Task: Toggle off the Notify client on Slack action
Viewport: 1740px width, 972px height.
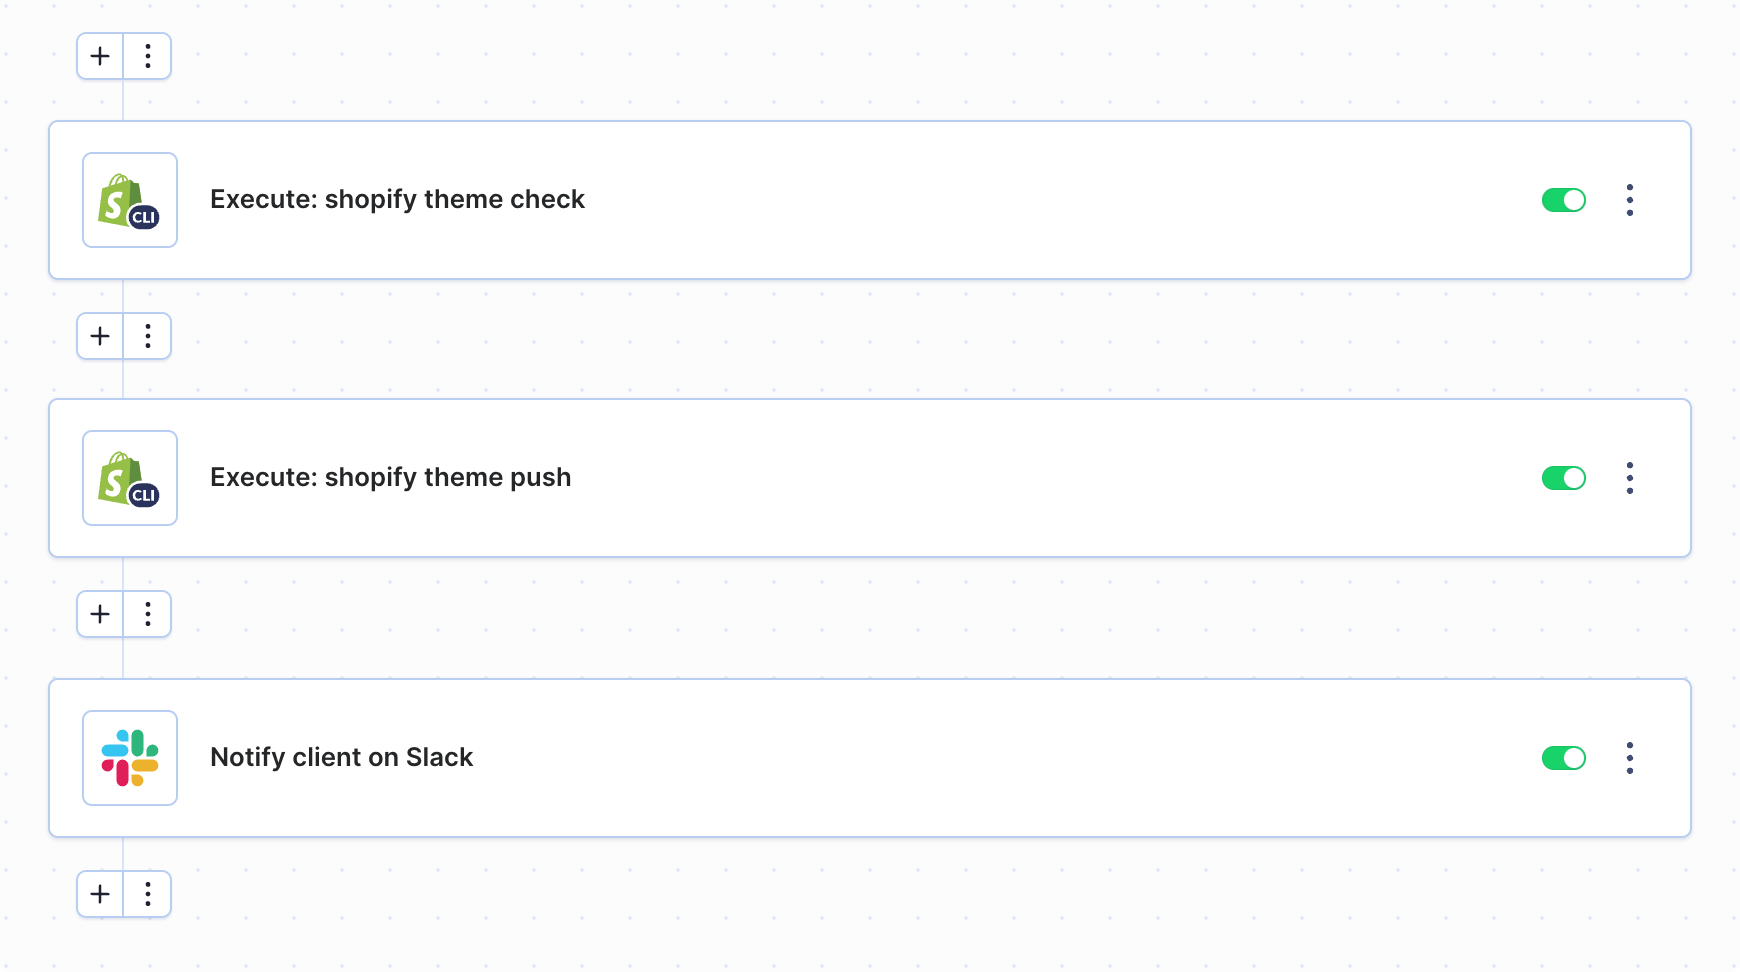Action: pos(1564,758)
